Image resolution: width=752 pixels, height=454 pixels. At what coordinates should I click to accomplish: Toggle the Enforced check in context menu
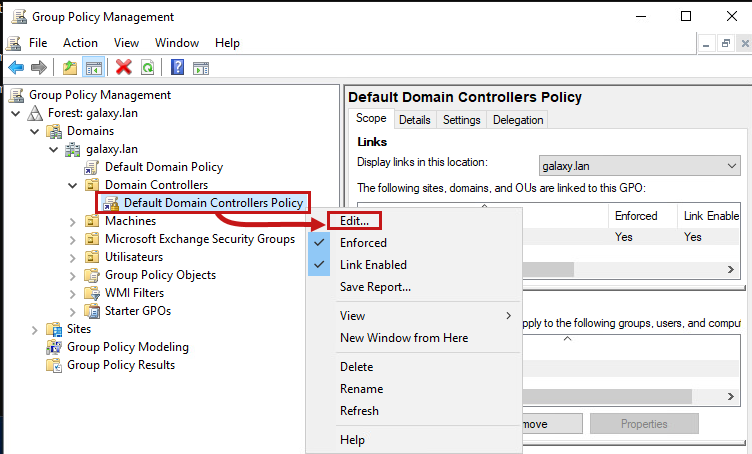[x=363, y=243]
